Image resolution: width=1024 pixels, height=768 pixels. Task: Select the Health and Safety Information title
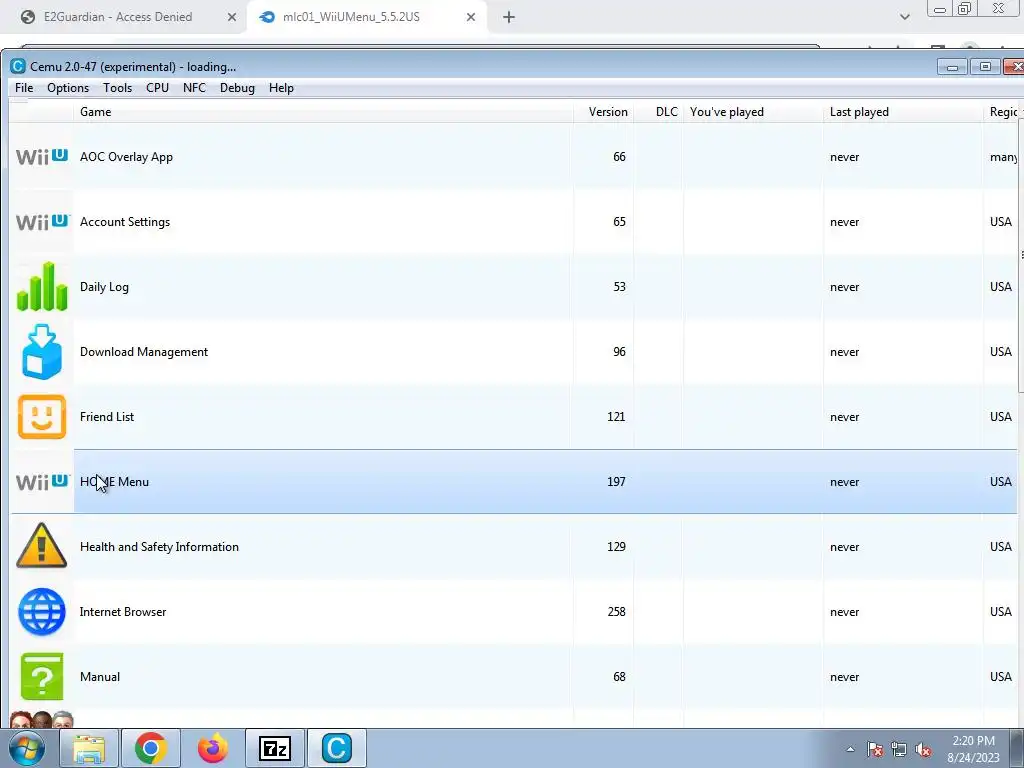tap(159, 547)
